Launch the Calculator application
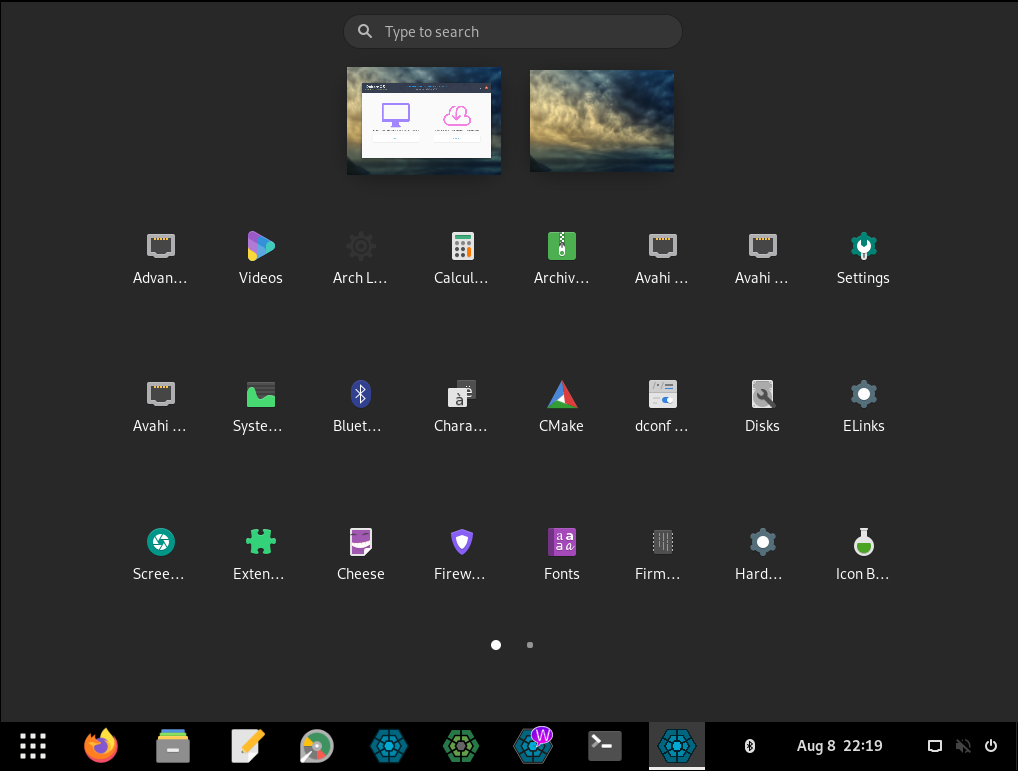Viewport: 1018px width, 771px height. 461,257
